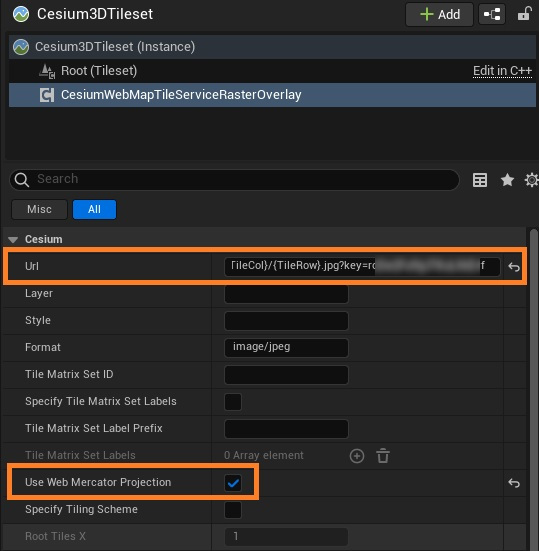The height and width of the screenshot is (551, 539).
Task: Click the '0 Array element' text
Action: click(x=264, y=455)
